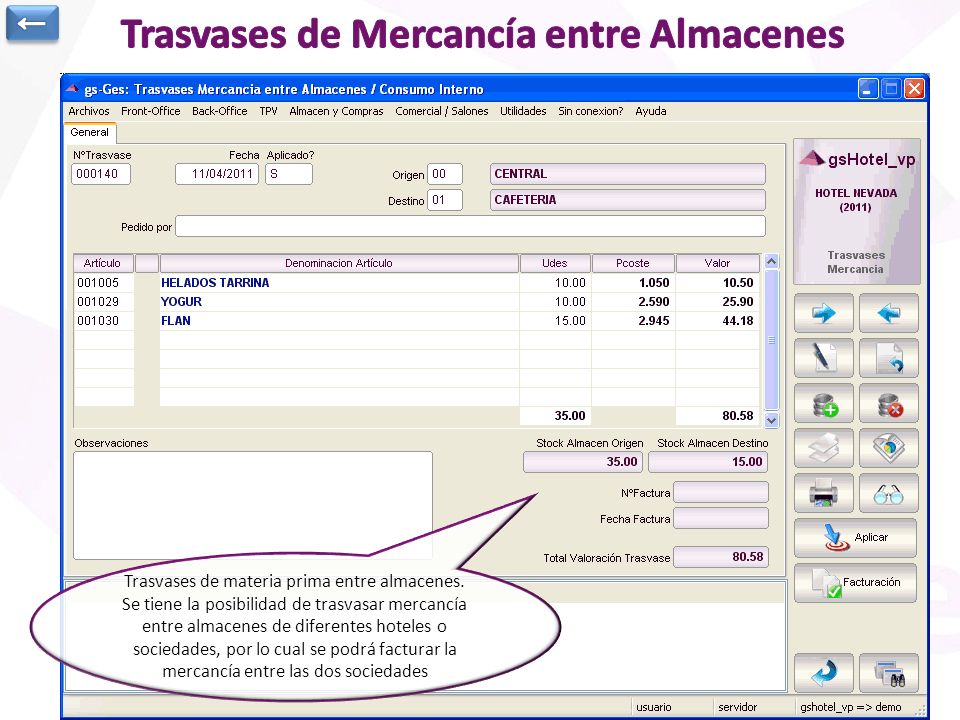Open the Back-Office menu
The height and width of the screenshot is (720, 960).
coord(220,111)
